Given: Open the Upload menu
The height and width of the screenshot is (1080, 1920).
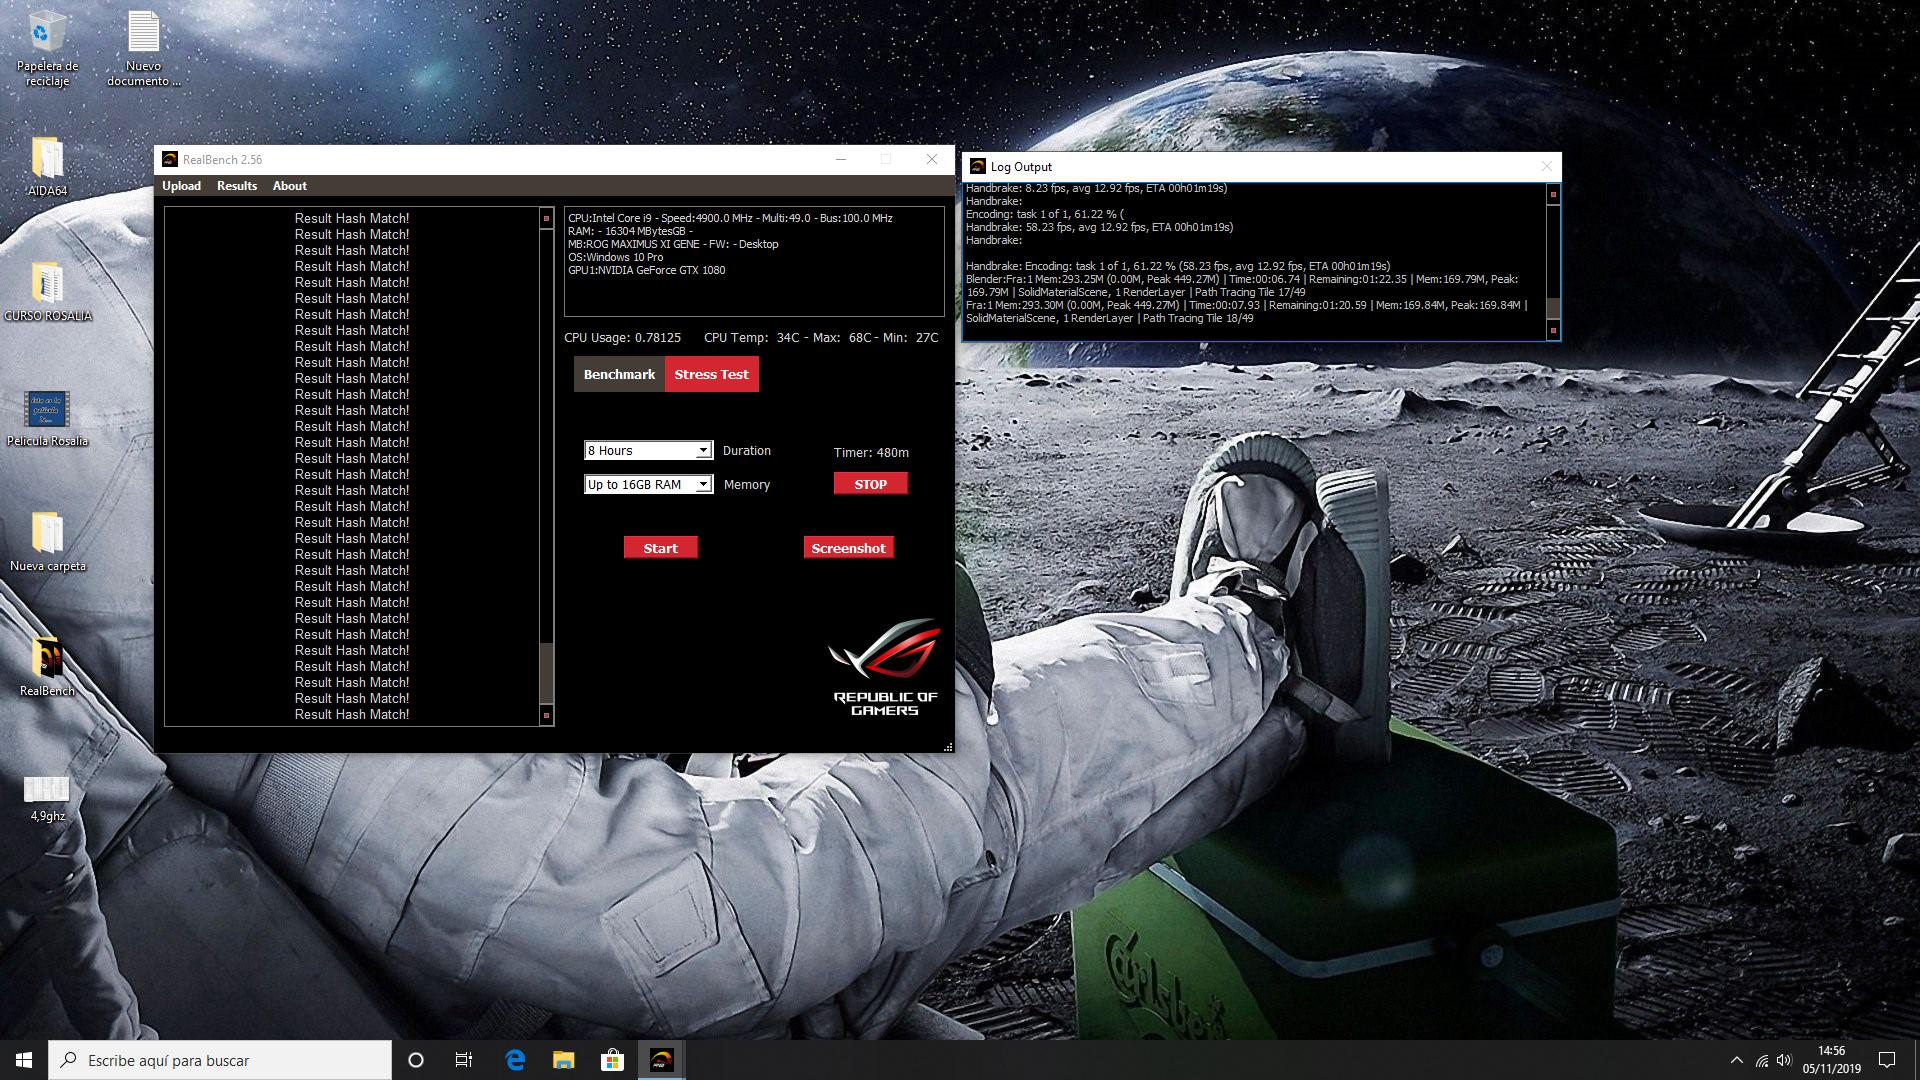Looking at the screenshot, I should pyautogui.click(x=181, y=186).
